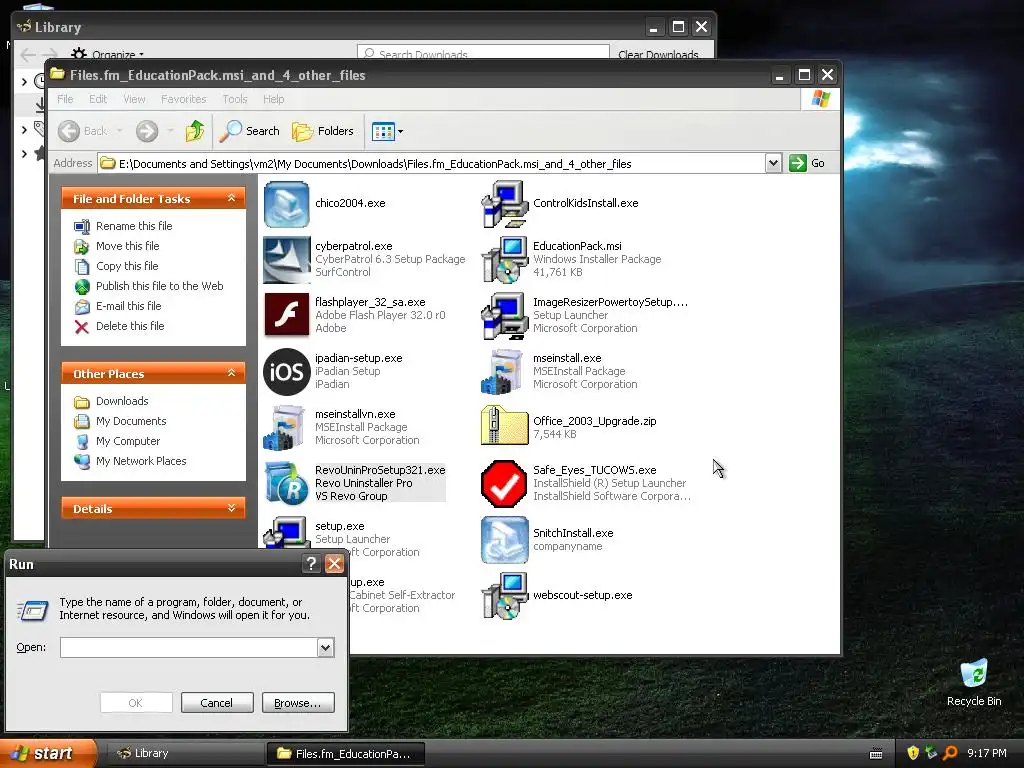Screen dimensions: 1024x768
Task: Select the Safe_Eyes_TUCOWS.exe checkmark icon
Action: coord(504,483)
